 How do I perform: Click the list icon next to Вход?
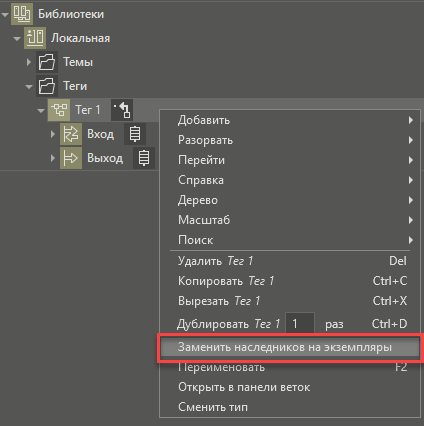135,134
